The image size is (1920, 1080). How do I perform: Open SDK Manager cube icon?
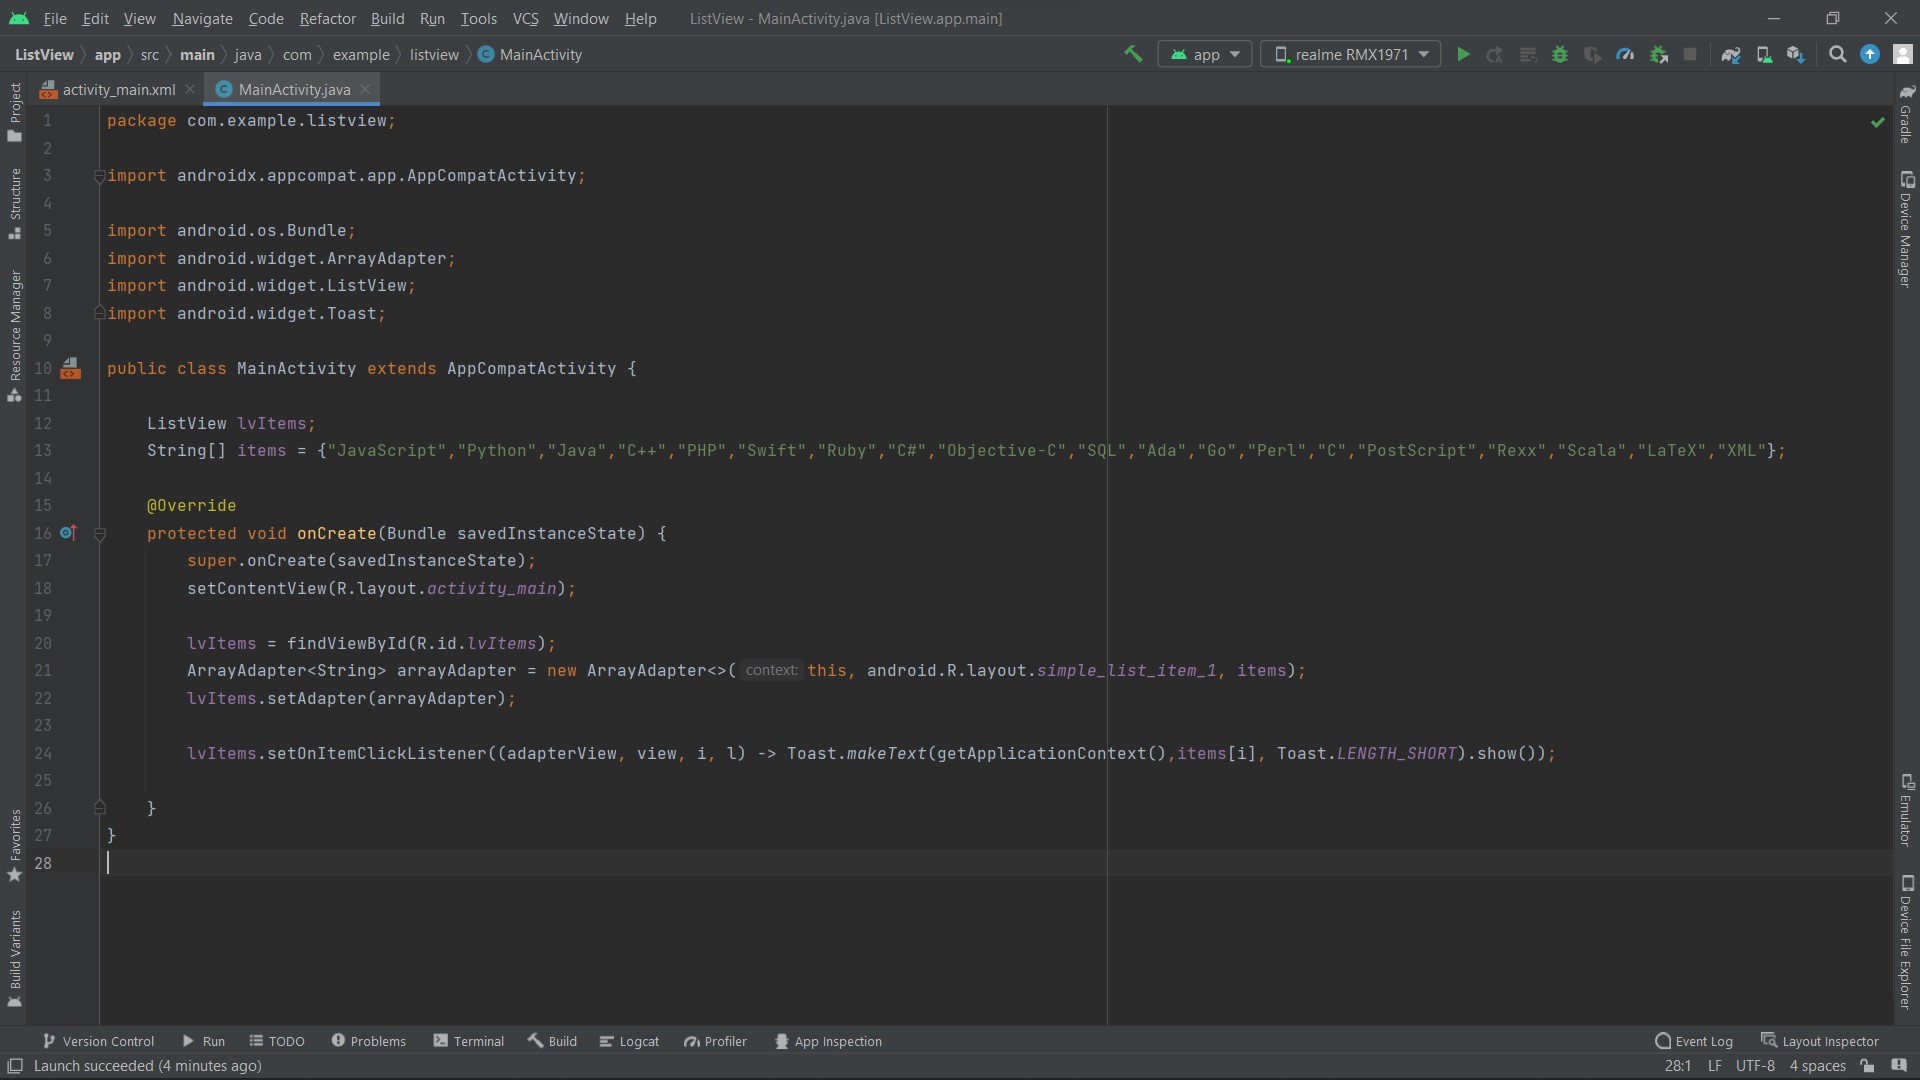click(x=1796, y=54)
